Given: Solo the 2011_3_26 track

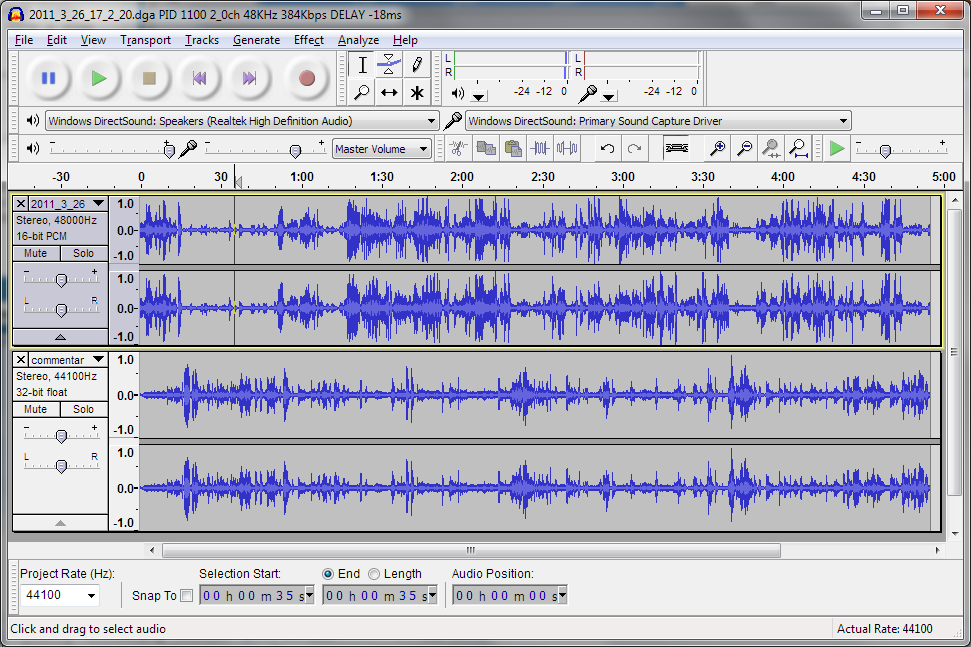Looking at the screenshot, I should 84,254.
